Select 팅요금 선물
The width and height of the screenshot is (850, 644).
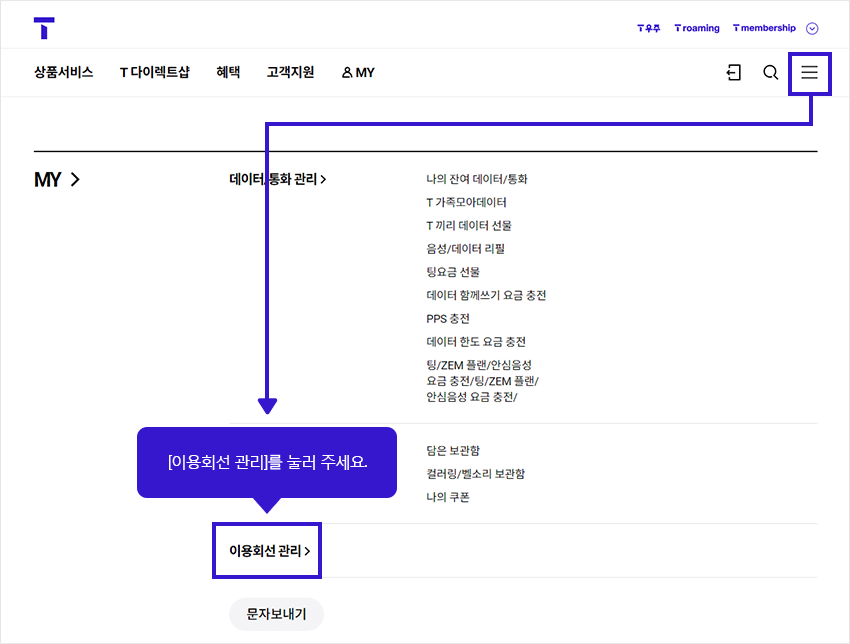[x=453, y=272]
